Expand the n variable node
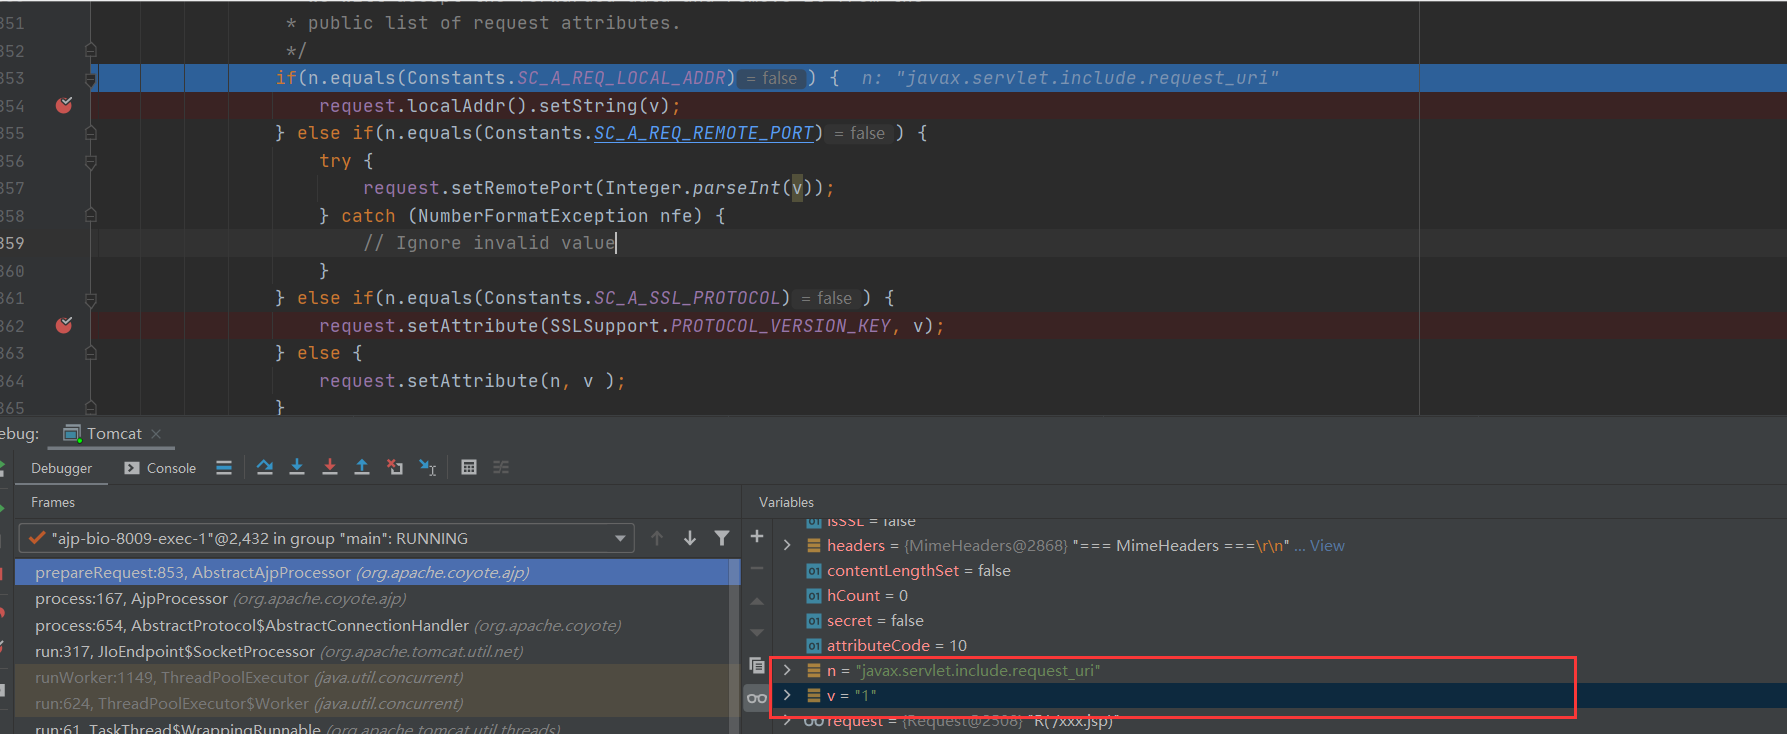Image resolution: width=1787 pixels, height=734 pixels. click(787, 670)
